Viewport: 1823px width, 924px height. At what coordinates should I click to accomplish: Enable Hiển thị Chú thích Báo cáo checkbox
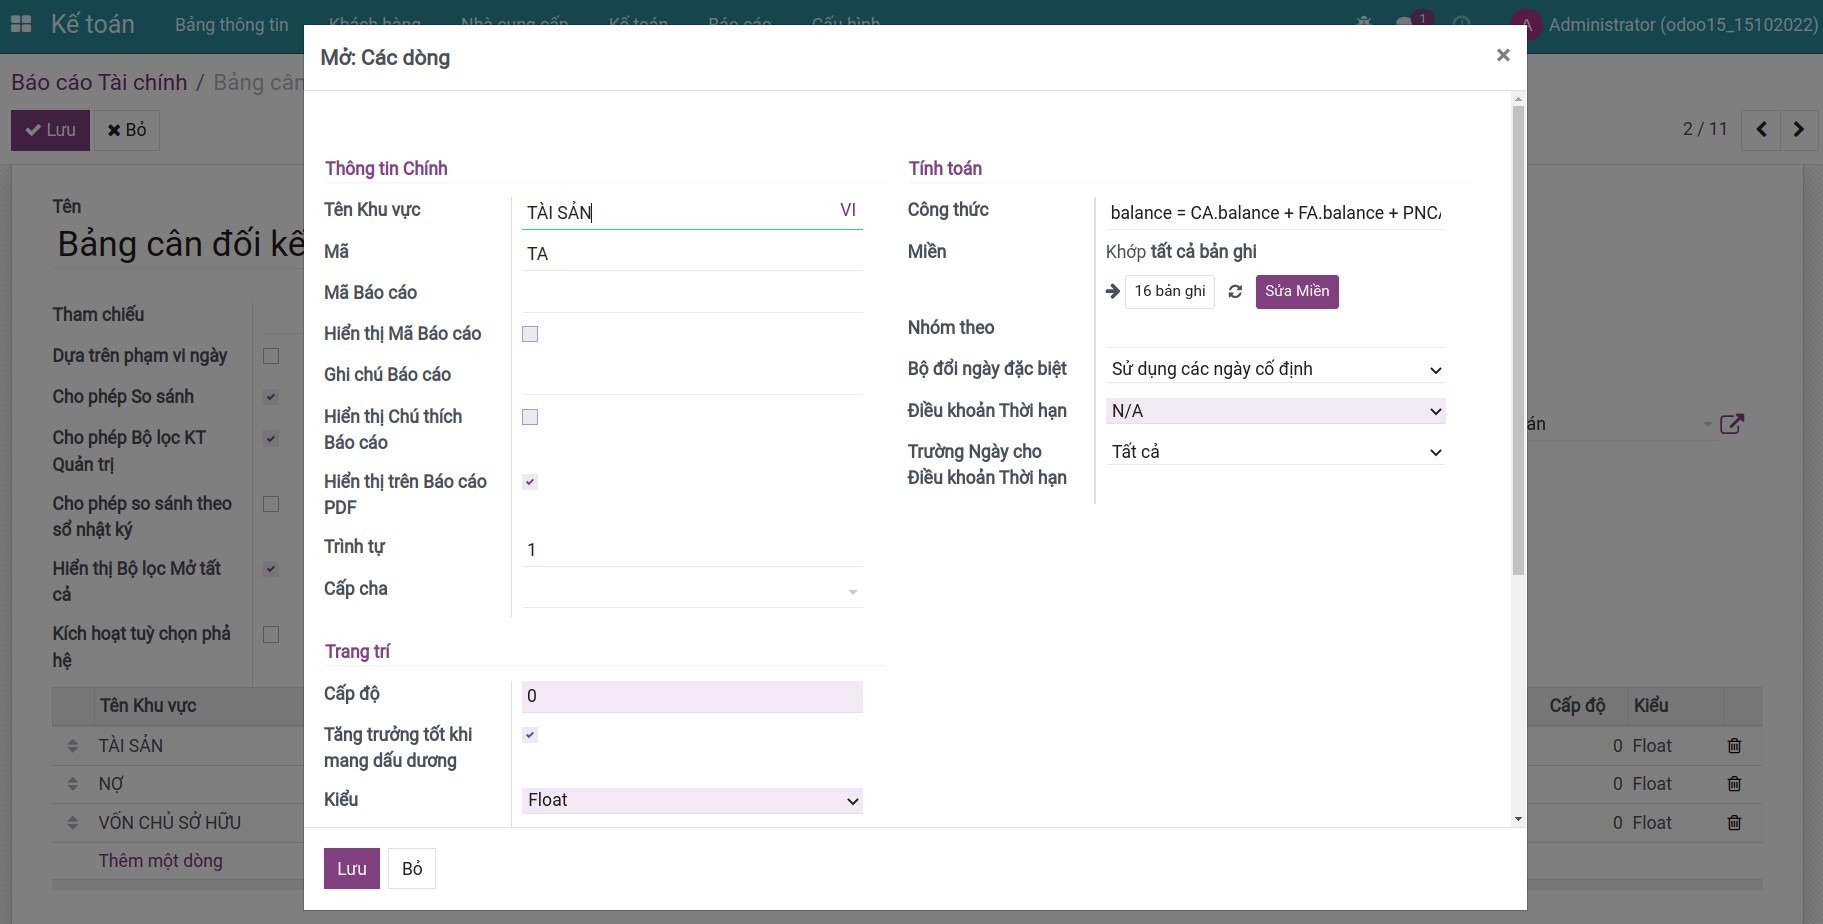530,417
